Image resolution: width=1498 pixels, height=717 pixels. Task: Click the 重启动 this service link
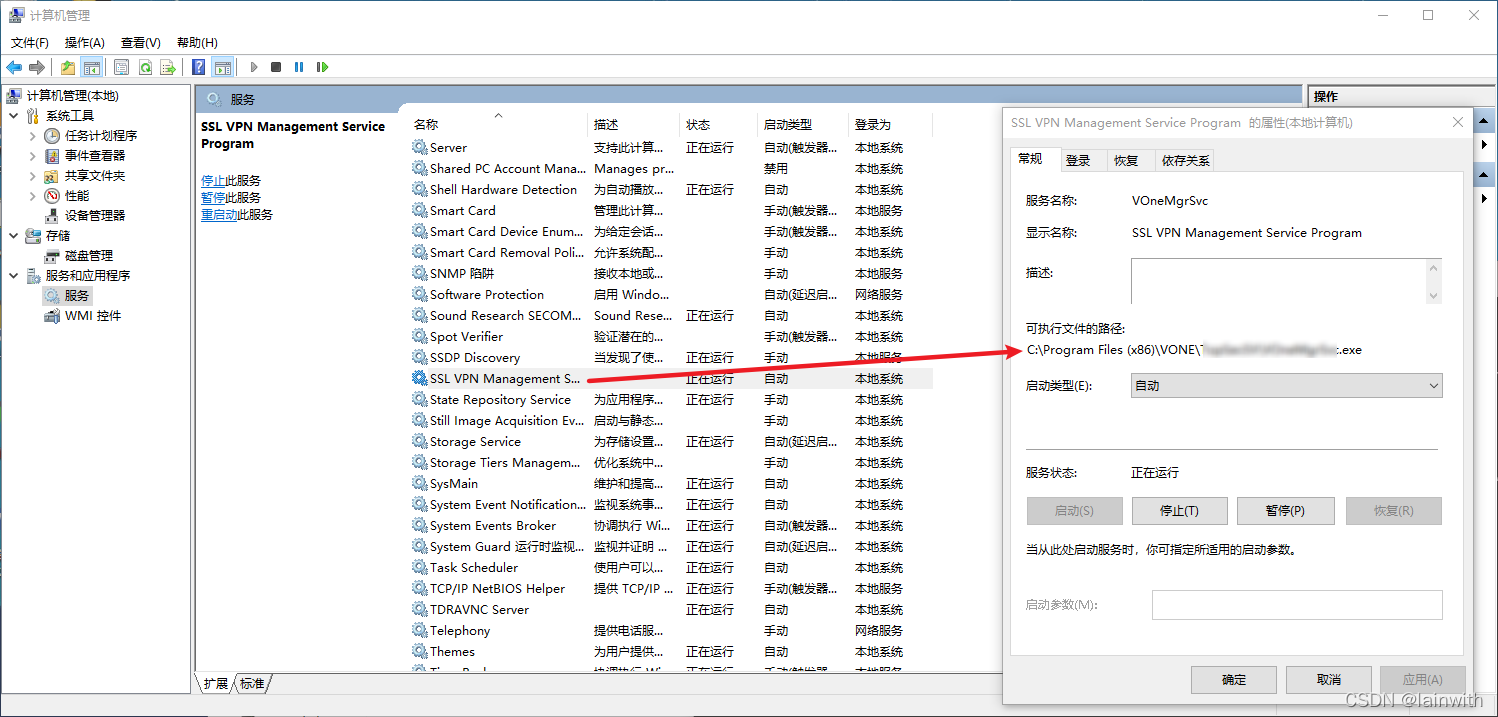pos(219,215)
